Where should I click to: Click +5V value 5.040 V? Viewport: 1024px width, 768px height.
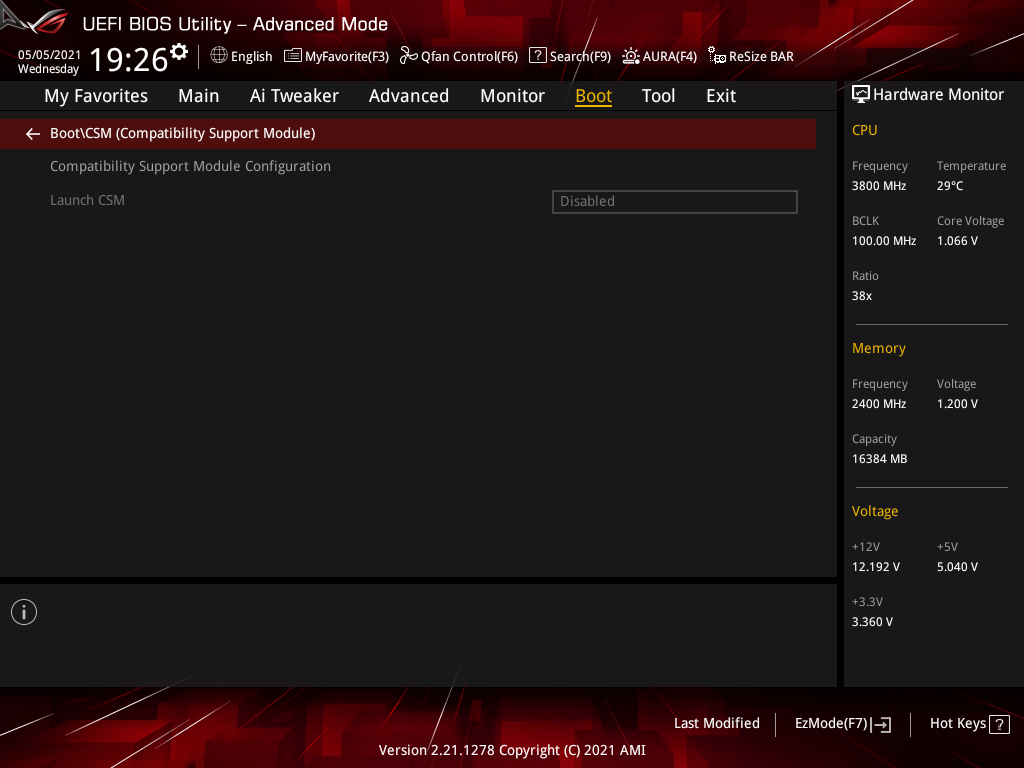click(957, 567)
